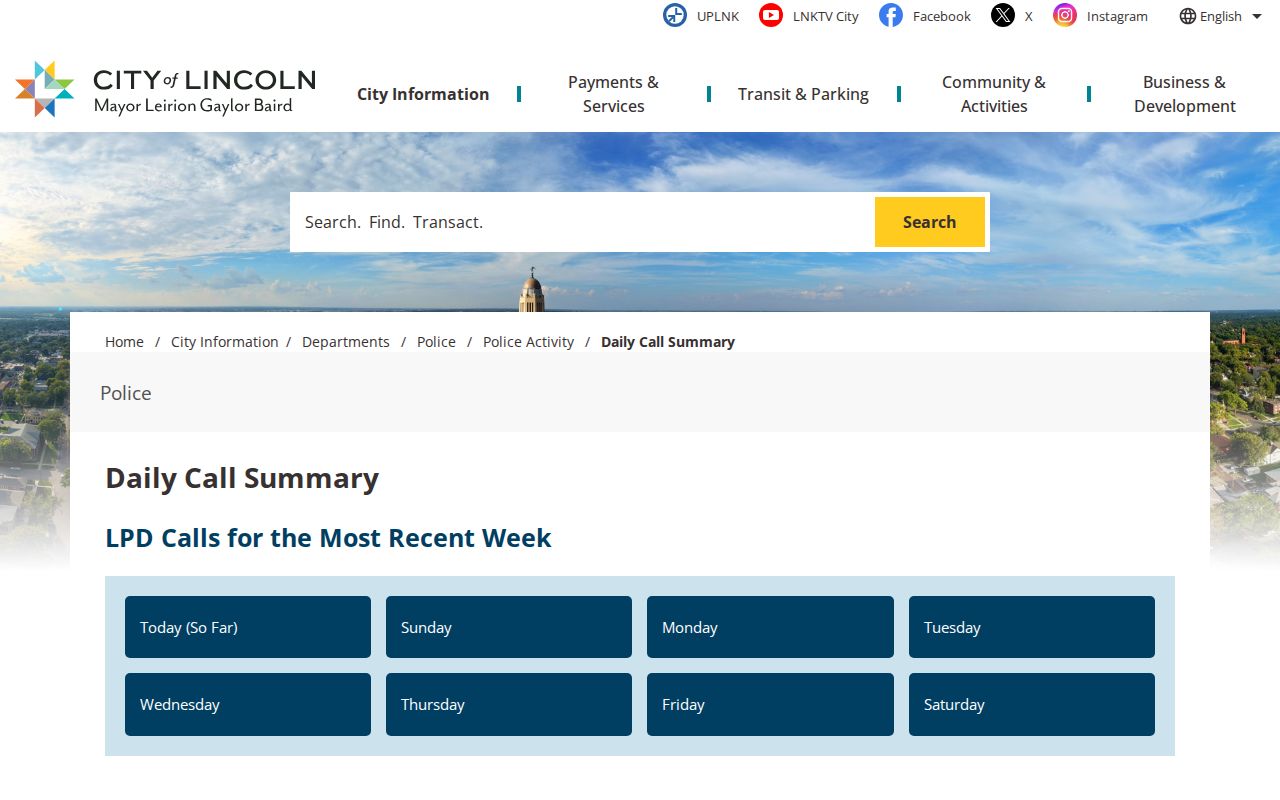Open the Business & Development menu
Image resolution: width=1280 pixels, height=800 pixels.
pyautogui.click(x=1184, y=94)
